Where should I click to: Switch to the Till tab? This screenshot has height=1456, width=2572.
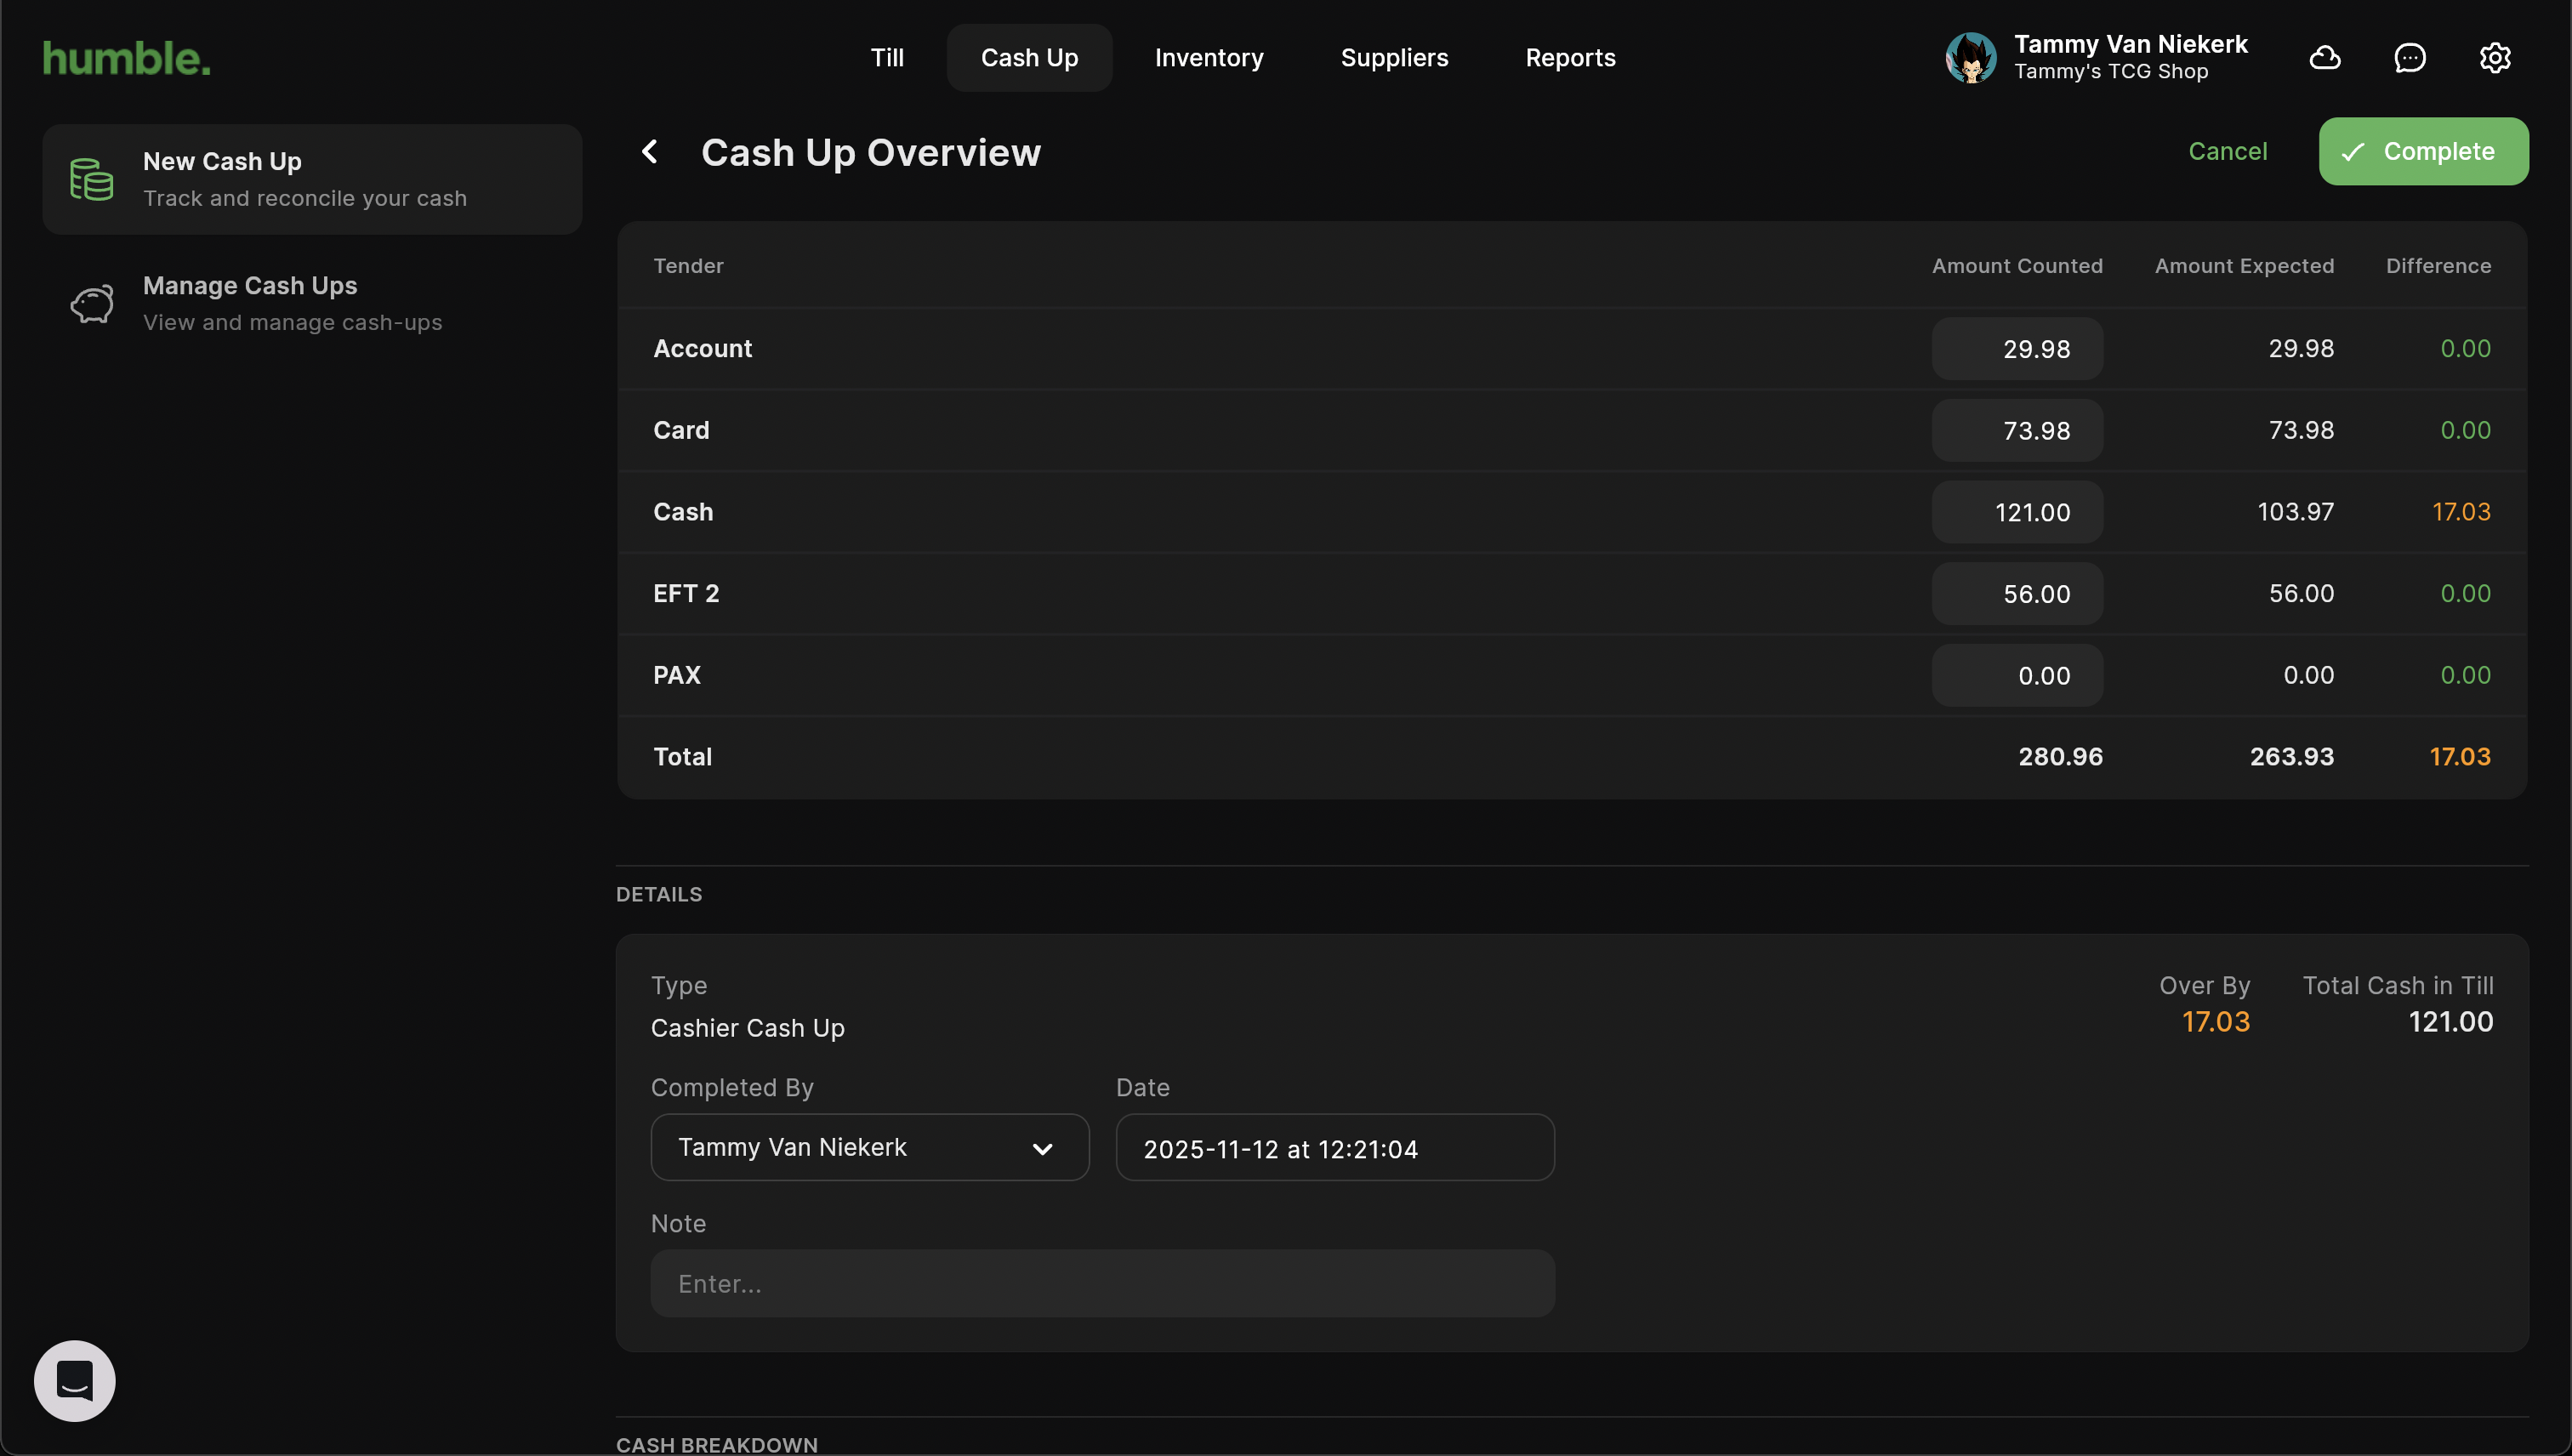[886, 58]
